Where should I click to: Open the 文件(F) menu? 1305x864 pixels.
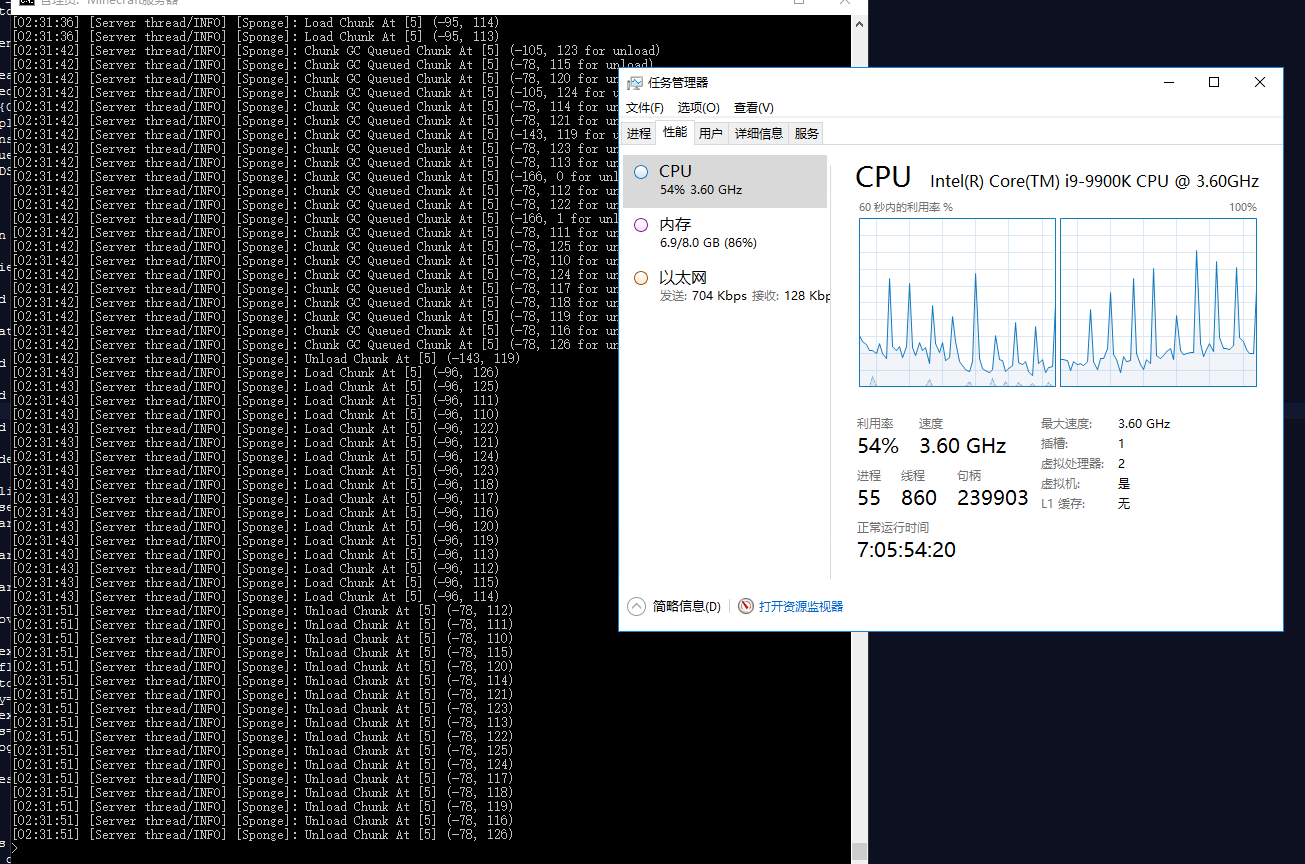click(644, 107)
